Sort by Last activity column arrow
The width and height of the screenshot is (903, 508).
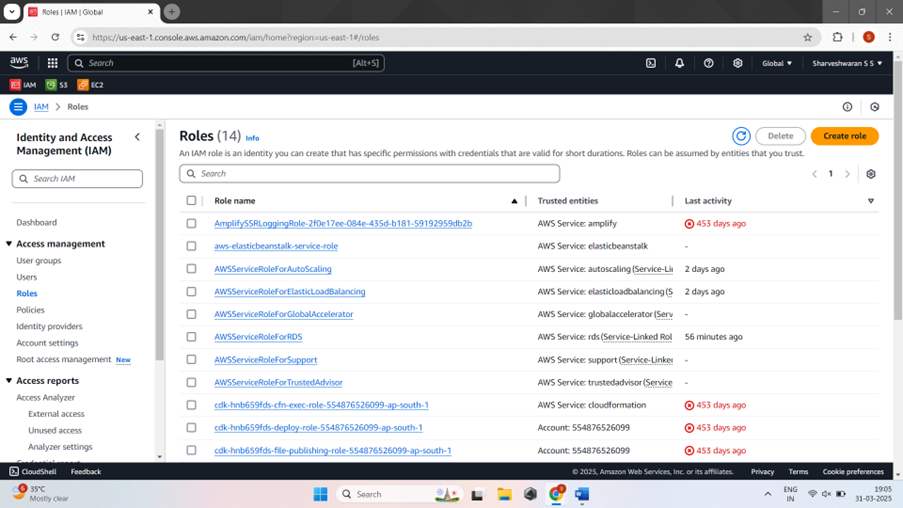tap(871, 201)
